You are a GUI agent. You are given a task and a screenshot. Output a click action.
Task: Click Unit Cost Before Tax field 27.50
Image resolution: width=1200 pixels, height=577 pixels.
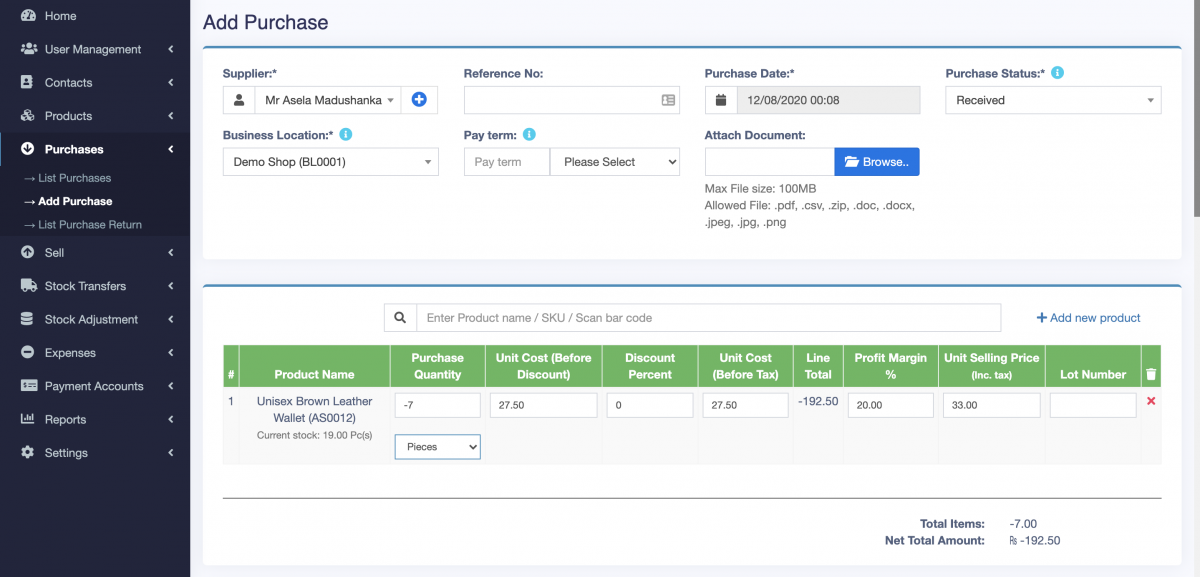tap(746, 405)
